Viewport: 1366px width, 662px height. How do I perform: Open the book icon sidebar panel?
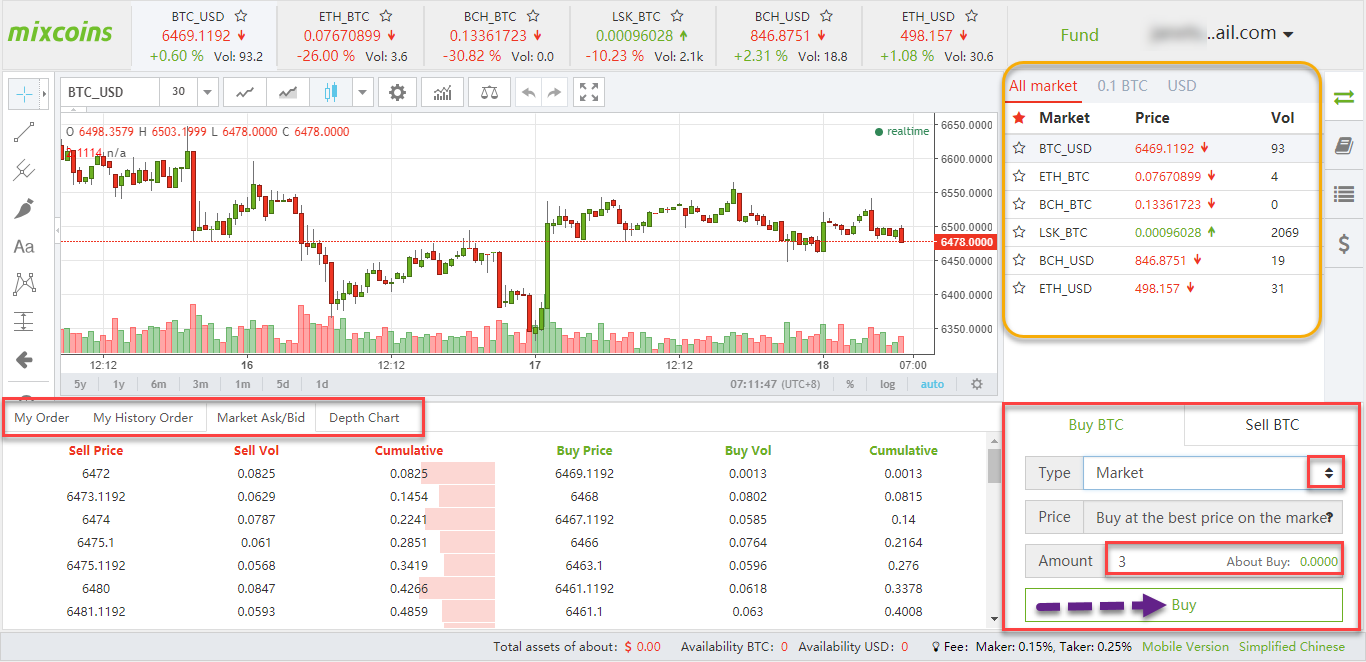1344,146
